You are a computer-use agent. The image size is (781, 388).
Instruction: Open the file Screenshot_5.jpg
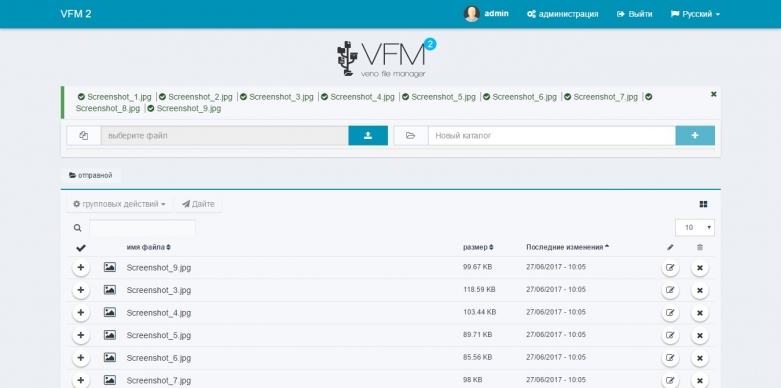[158, 336]
